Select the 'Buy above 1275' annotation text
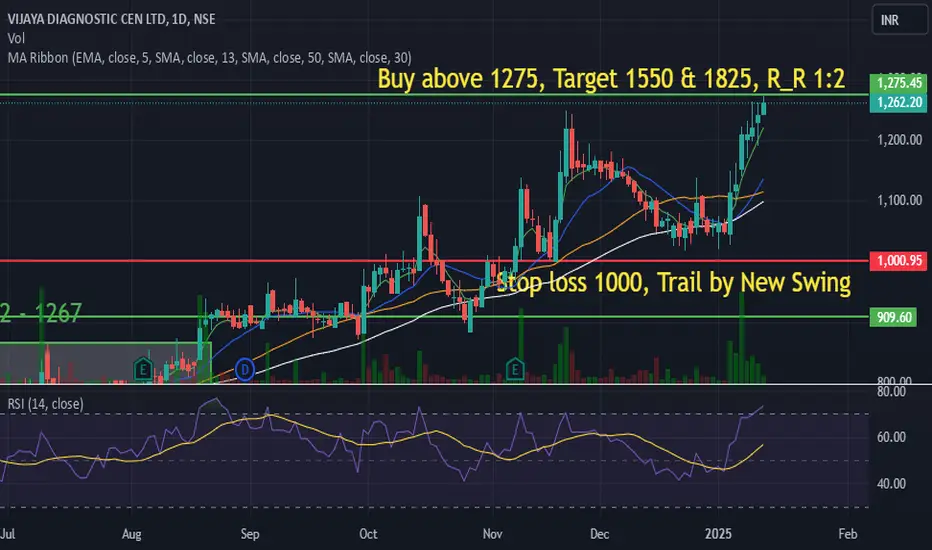 pos(611,78)
